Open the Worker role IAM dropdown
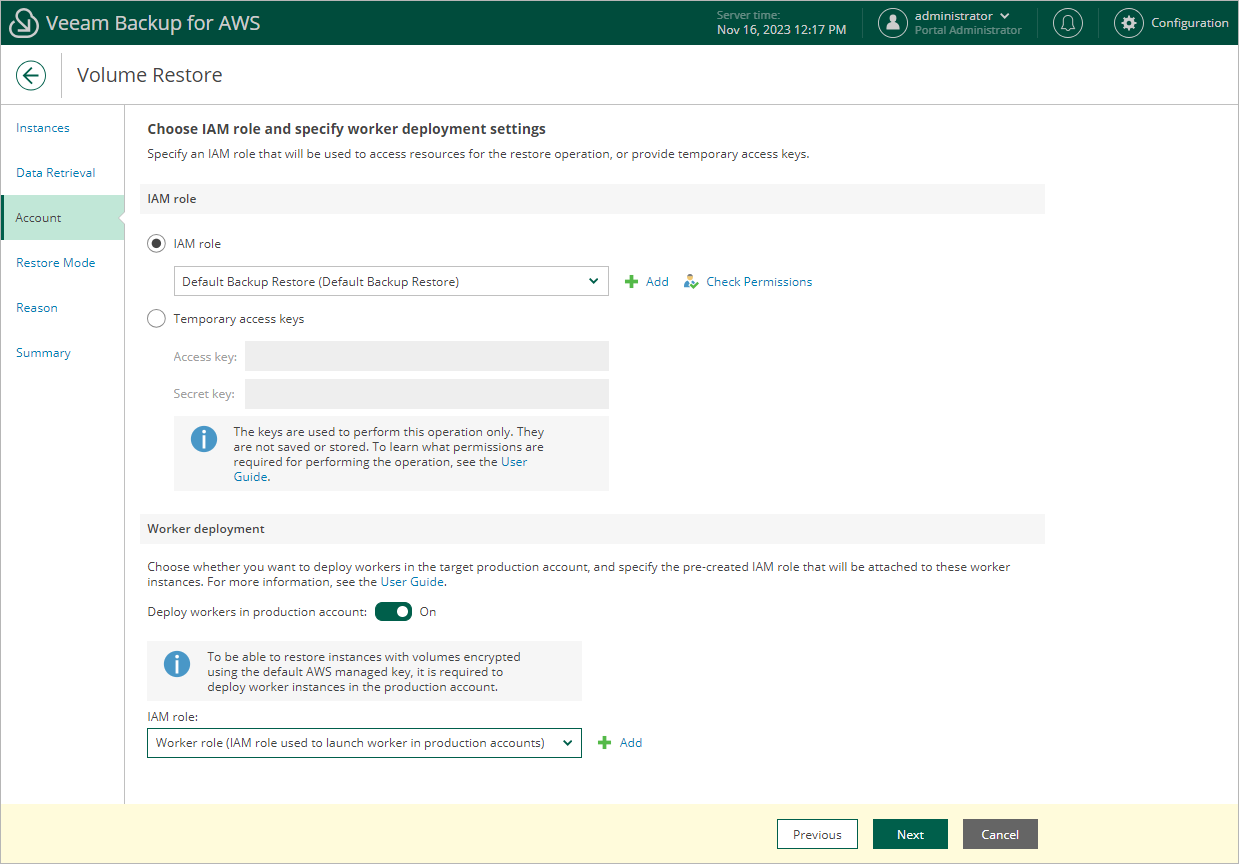The image size is (1239, 864). (364, 743)
